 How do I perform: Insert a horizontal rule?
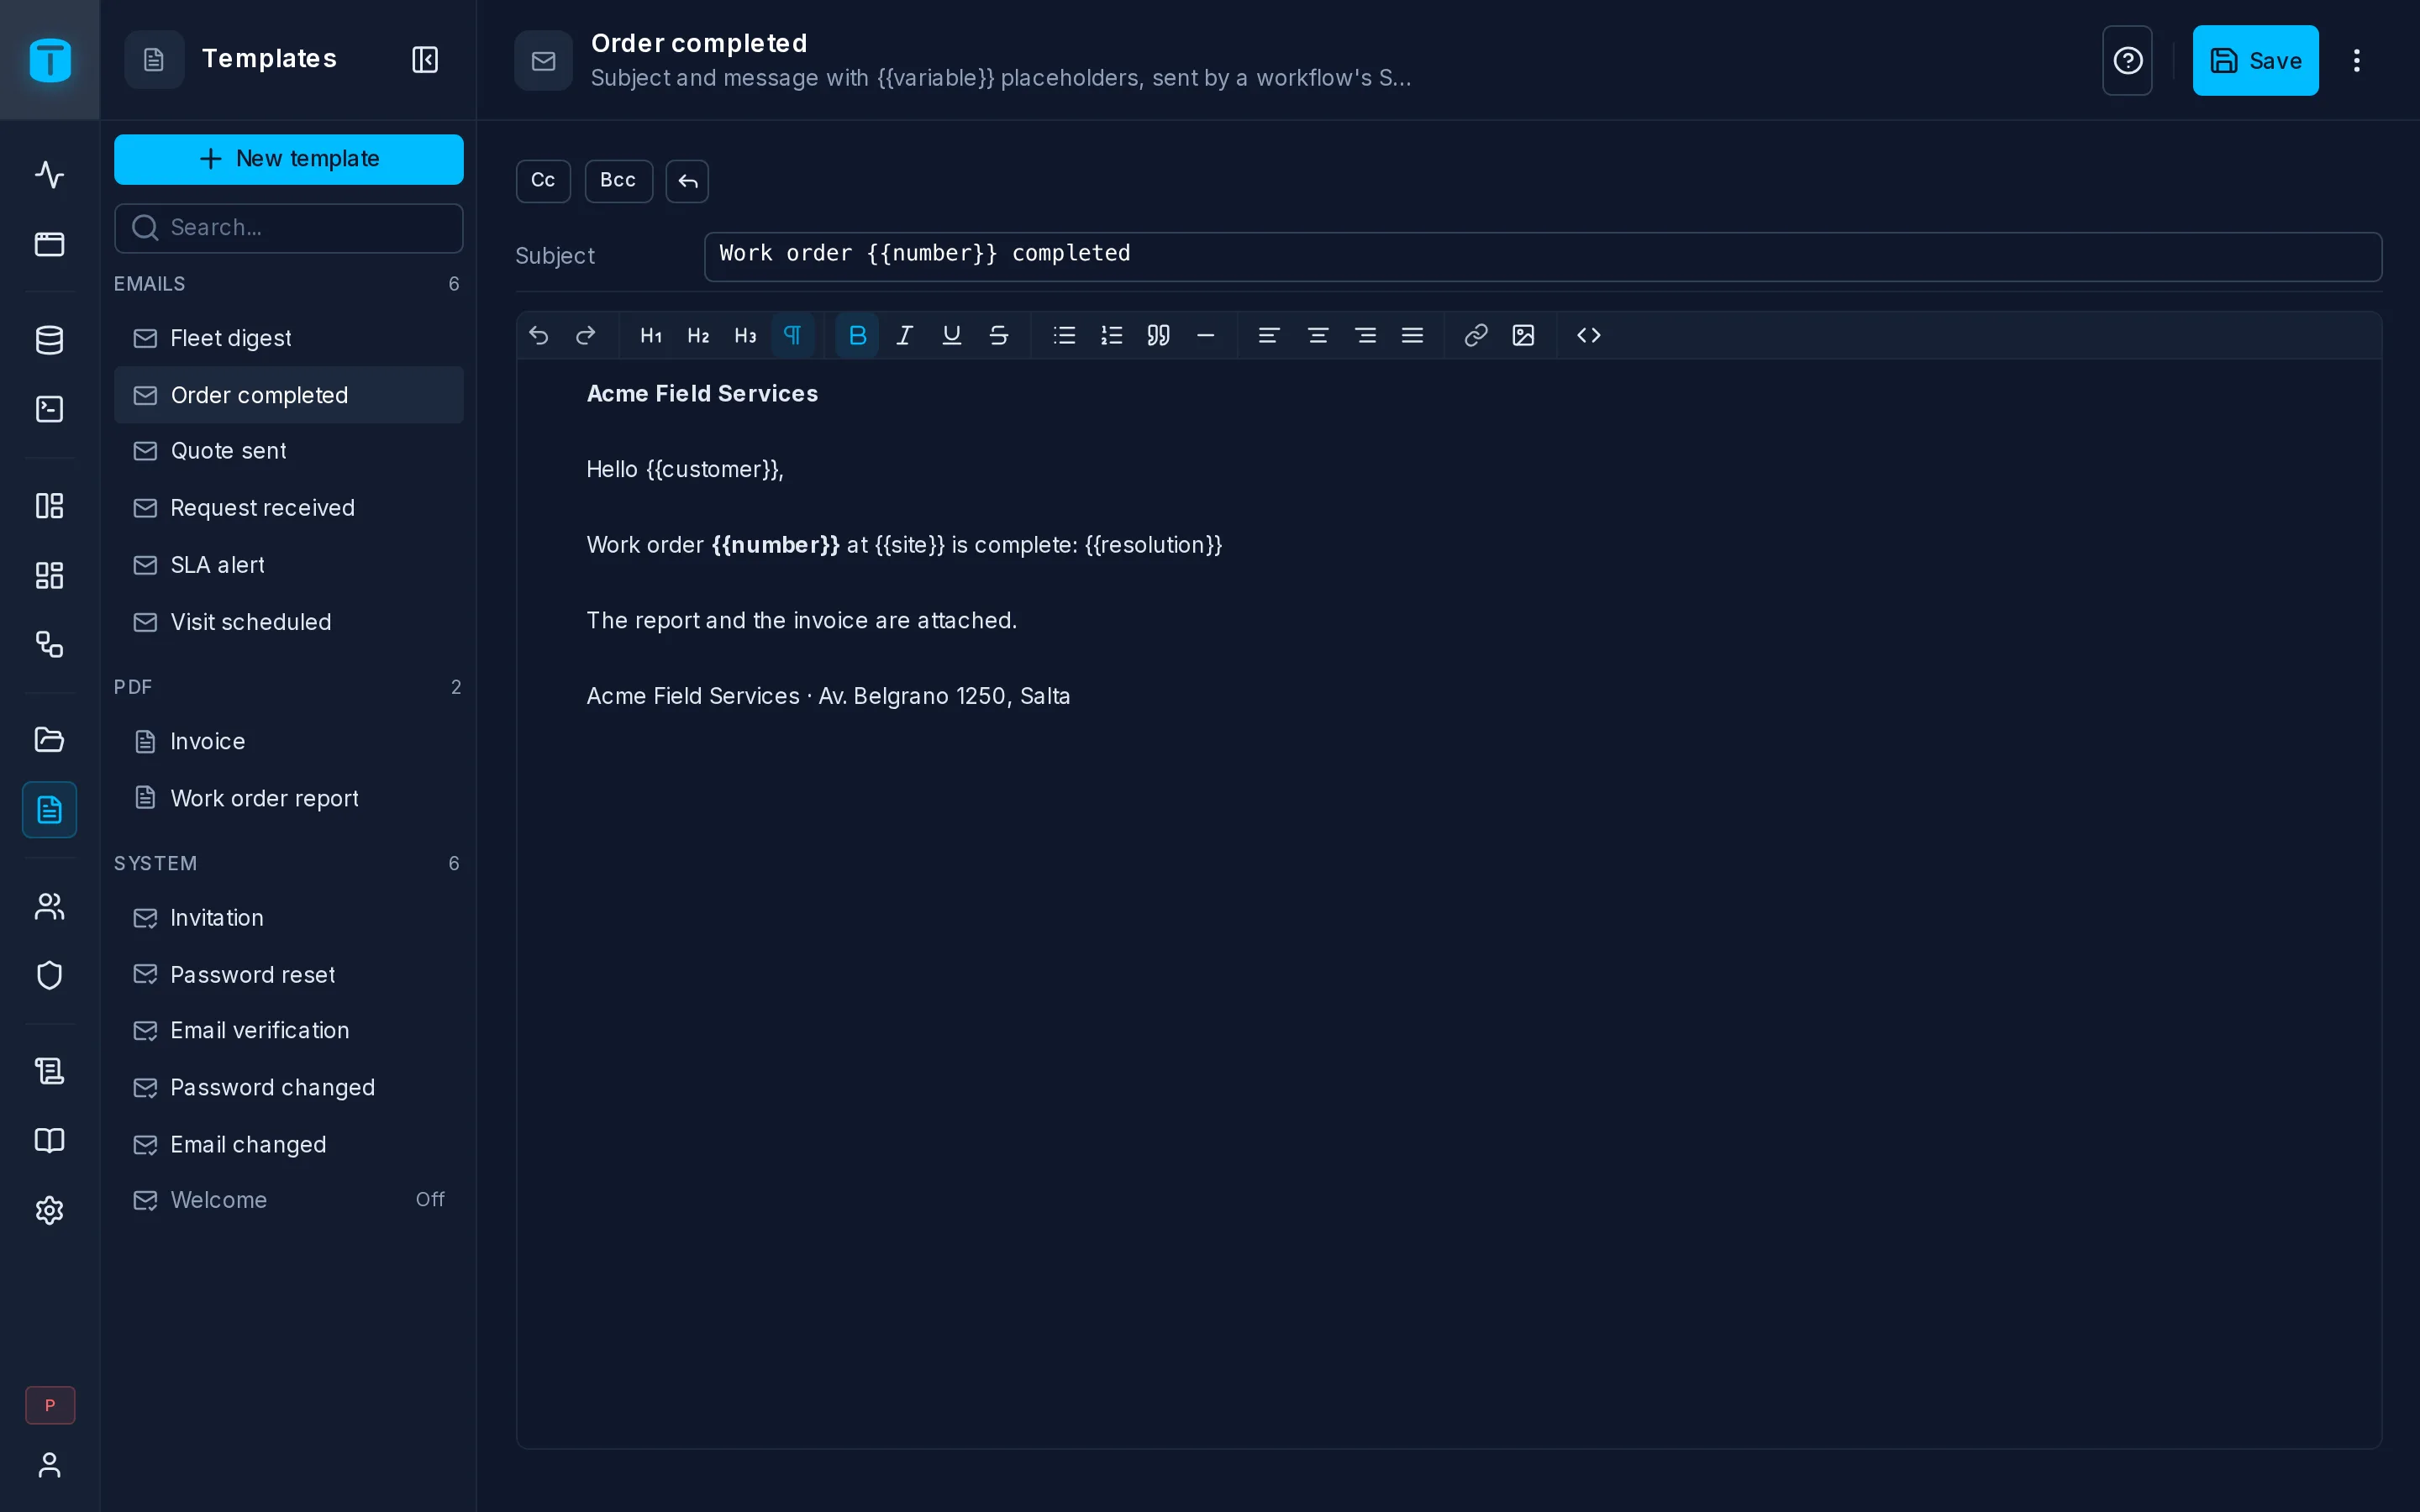1205,335
